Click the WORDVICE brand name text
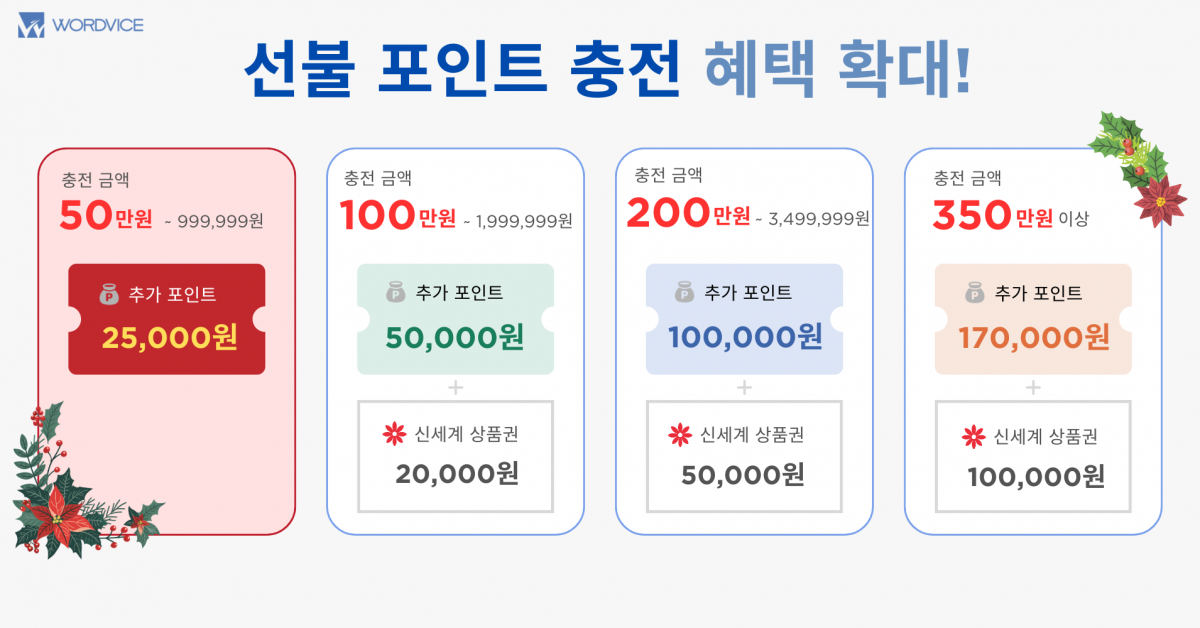This screenshot has width=1200, height=628. tap(98, 25)
